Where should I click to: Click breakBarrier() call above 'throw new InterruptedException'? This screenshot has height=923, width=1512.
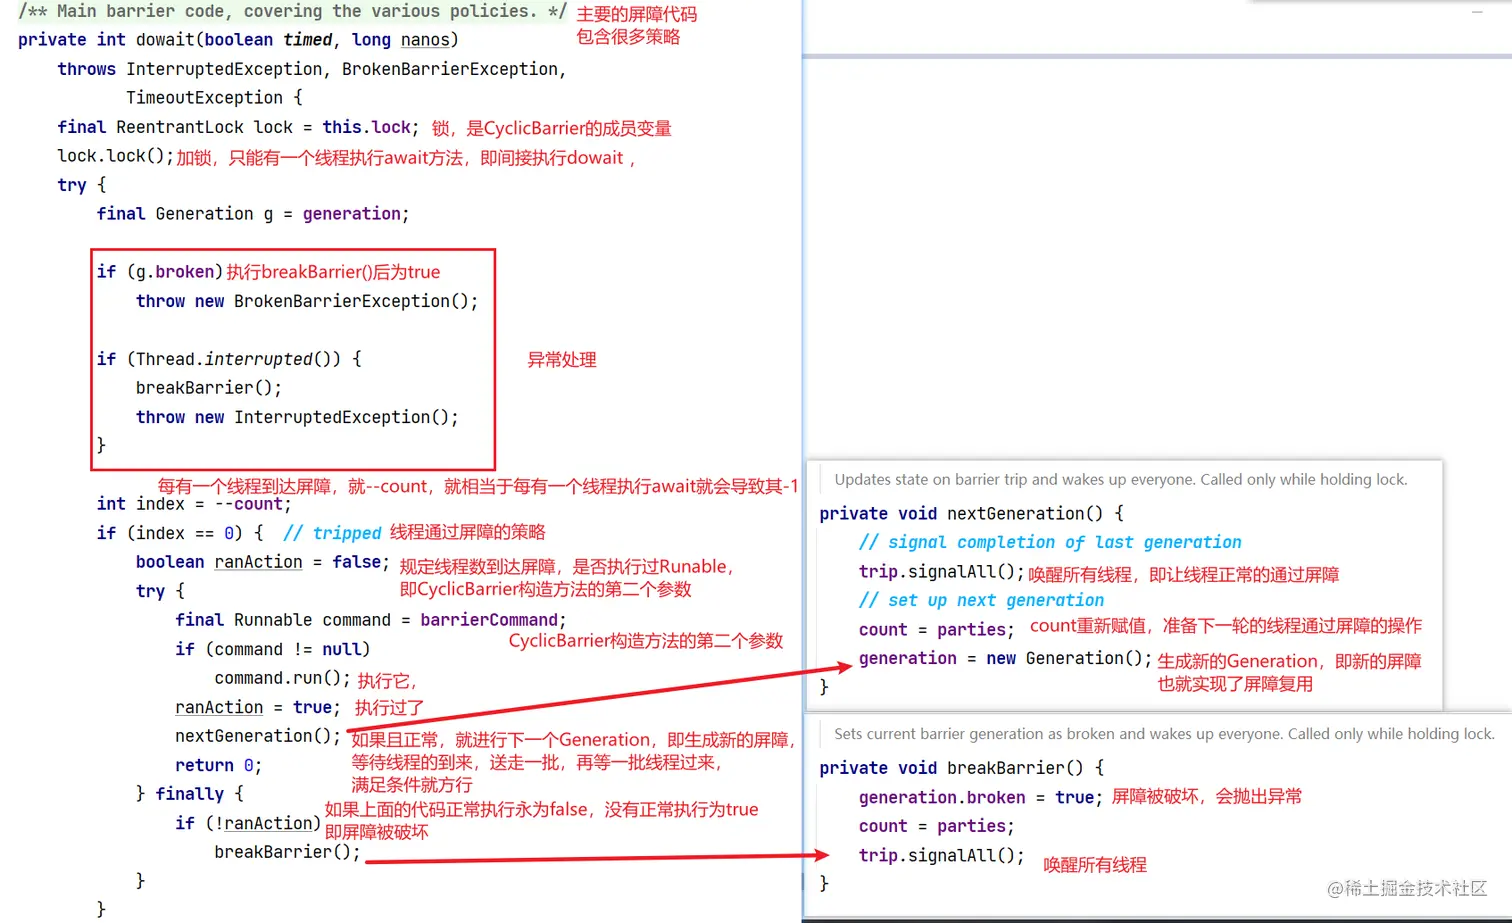click(x=209, y=388)
